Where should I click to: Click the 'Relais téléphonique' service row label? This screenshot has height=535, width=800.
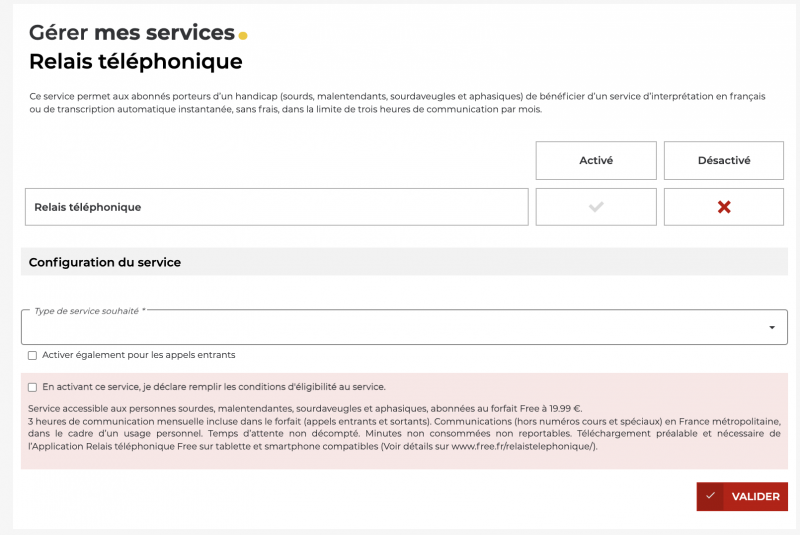coord(88,207)
